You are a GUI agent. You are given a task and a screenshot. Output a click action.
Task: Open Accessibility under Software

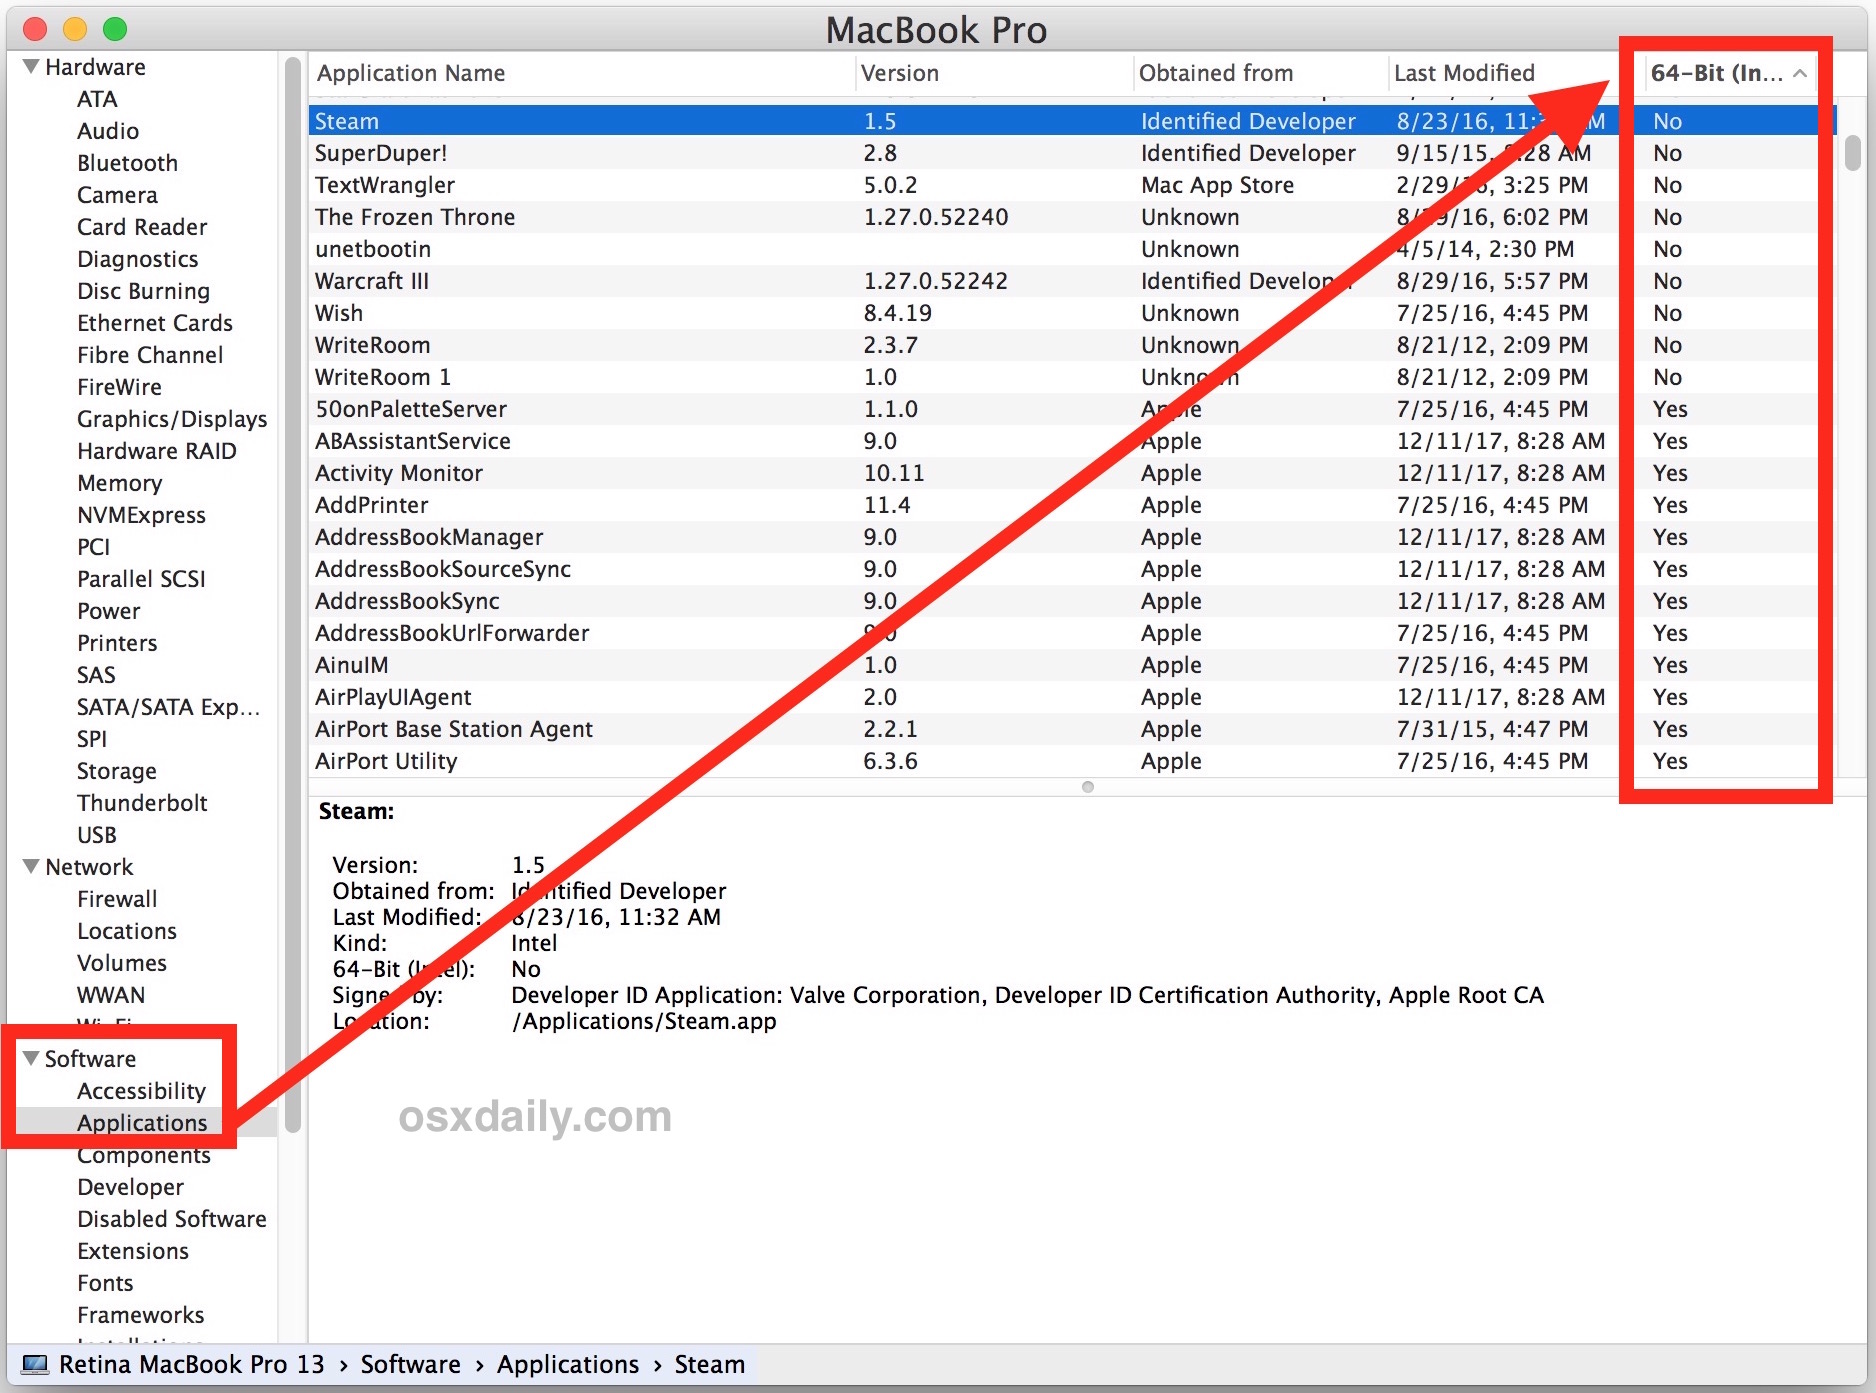point(141,1091)
